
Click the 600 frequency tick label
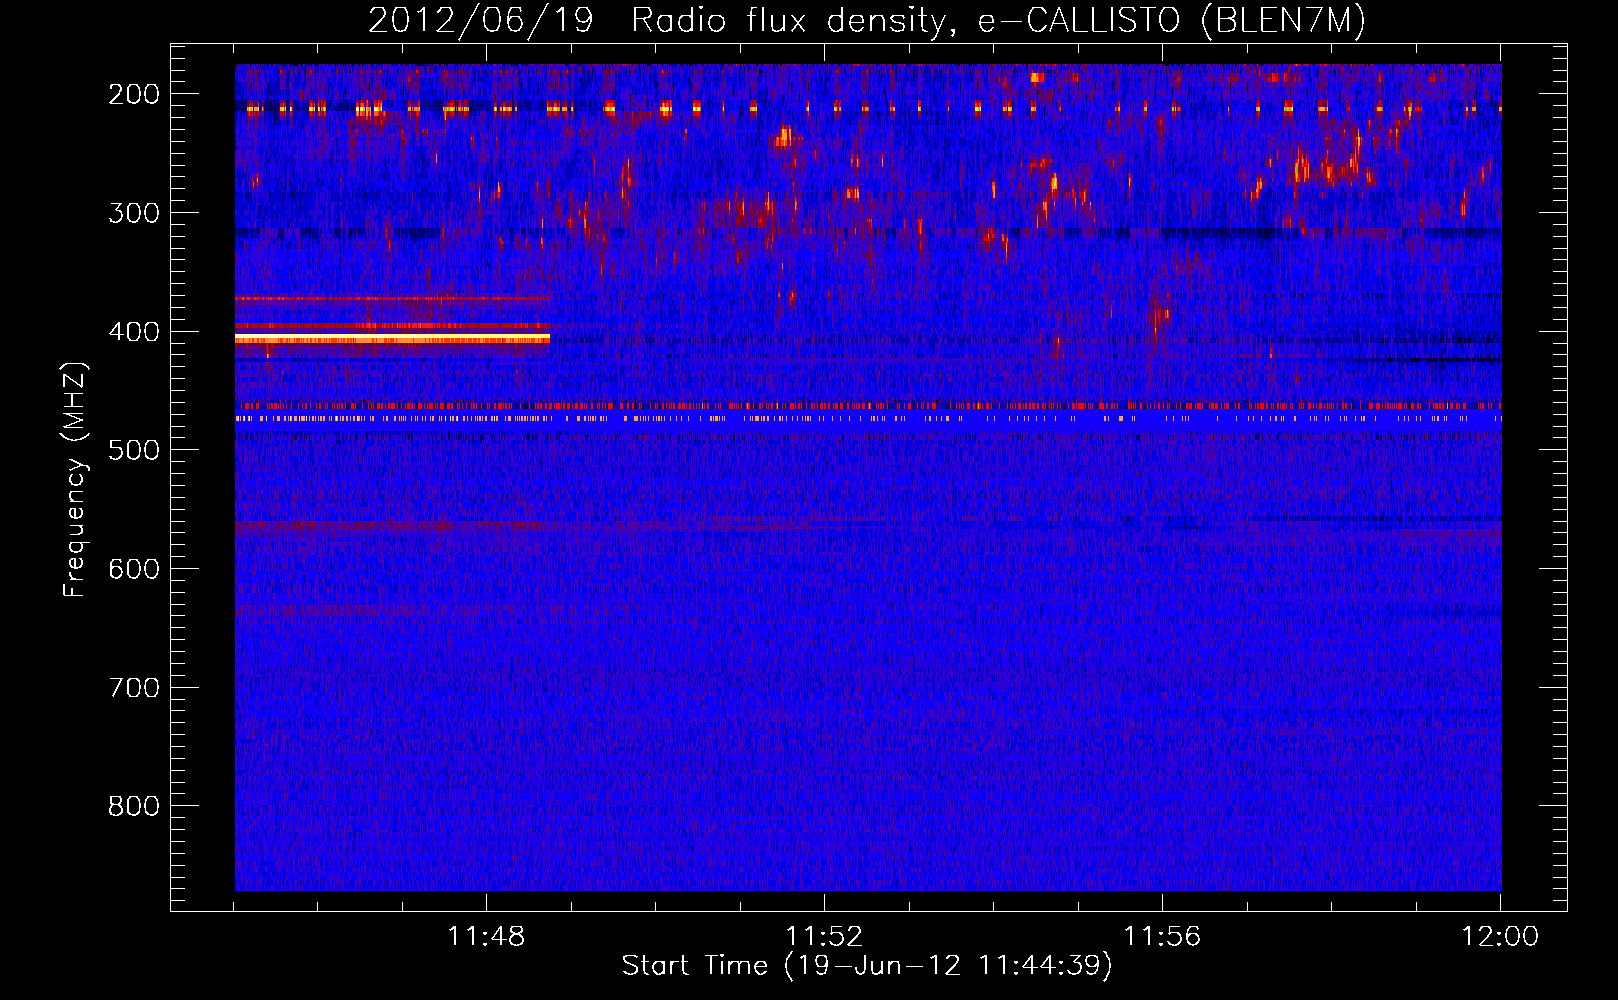click(x=134, y=569)
